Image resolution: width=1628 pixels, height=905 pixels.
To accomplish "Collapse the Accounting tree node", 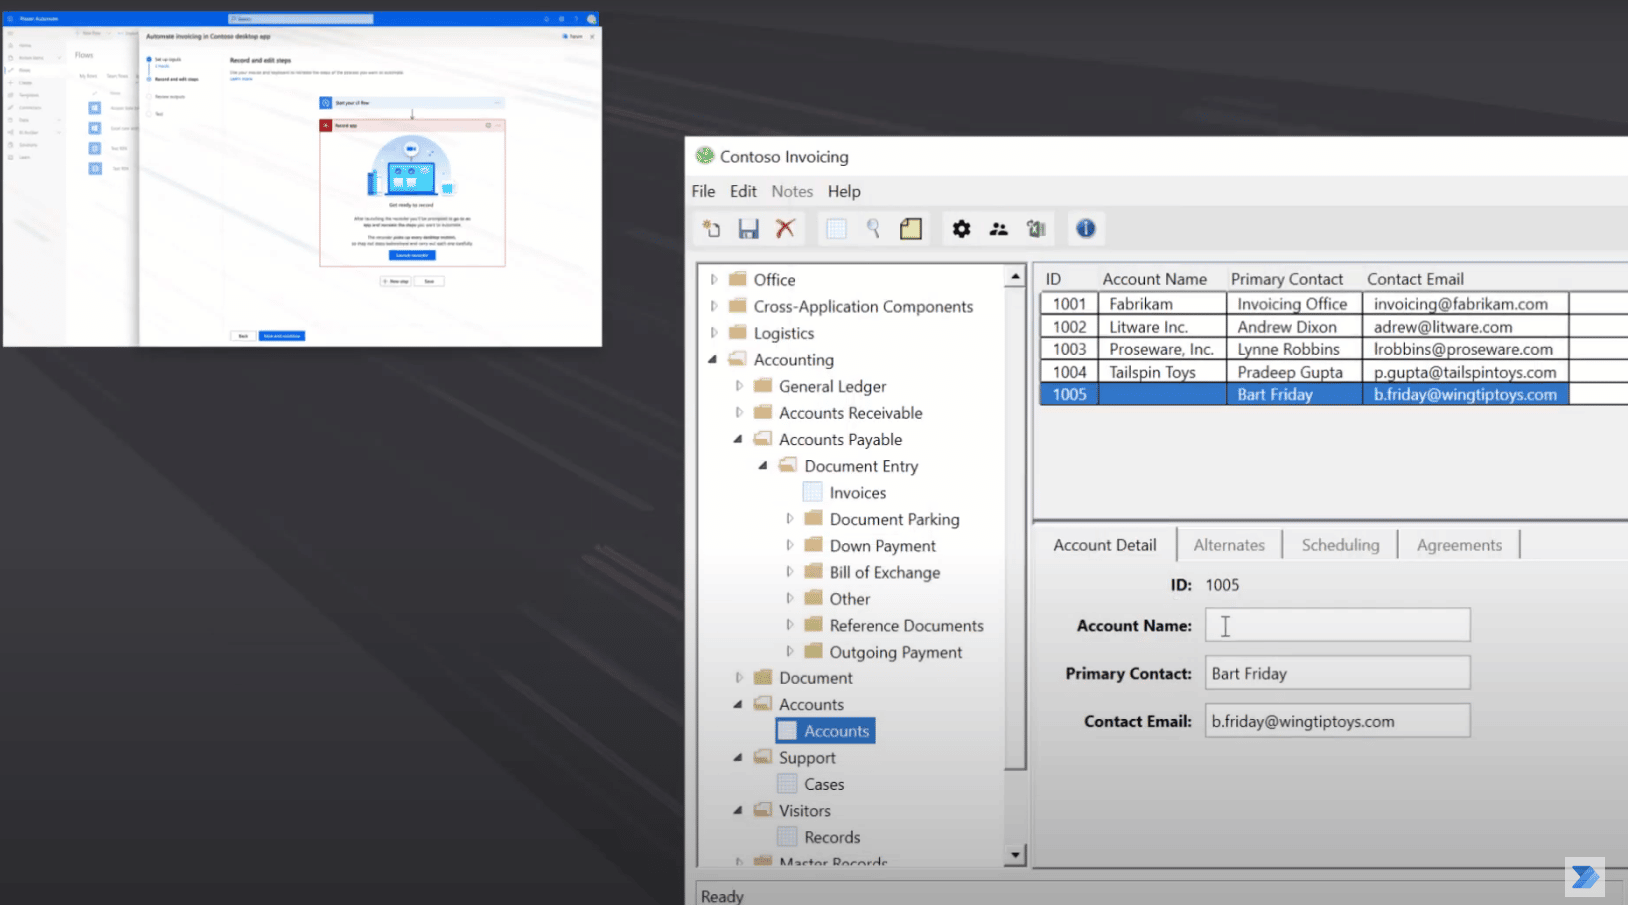I will (x=713, y=359).
